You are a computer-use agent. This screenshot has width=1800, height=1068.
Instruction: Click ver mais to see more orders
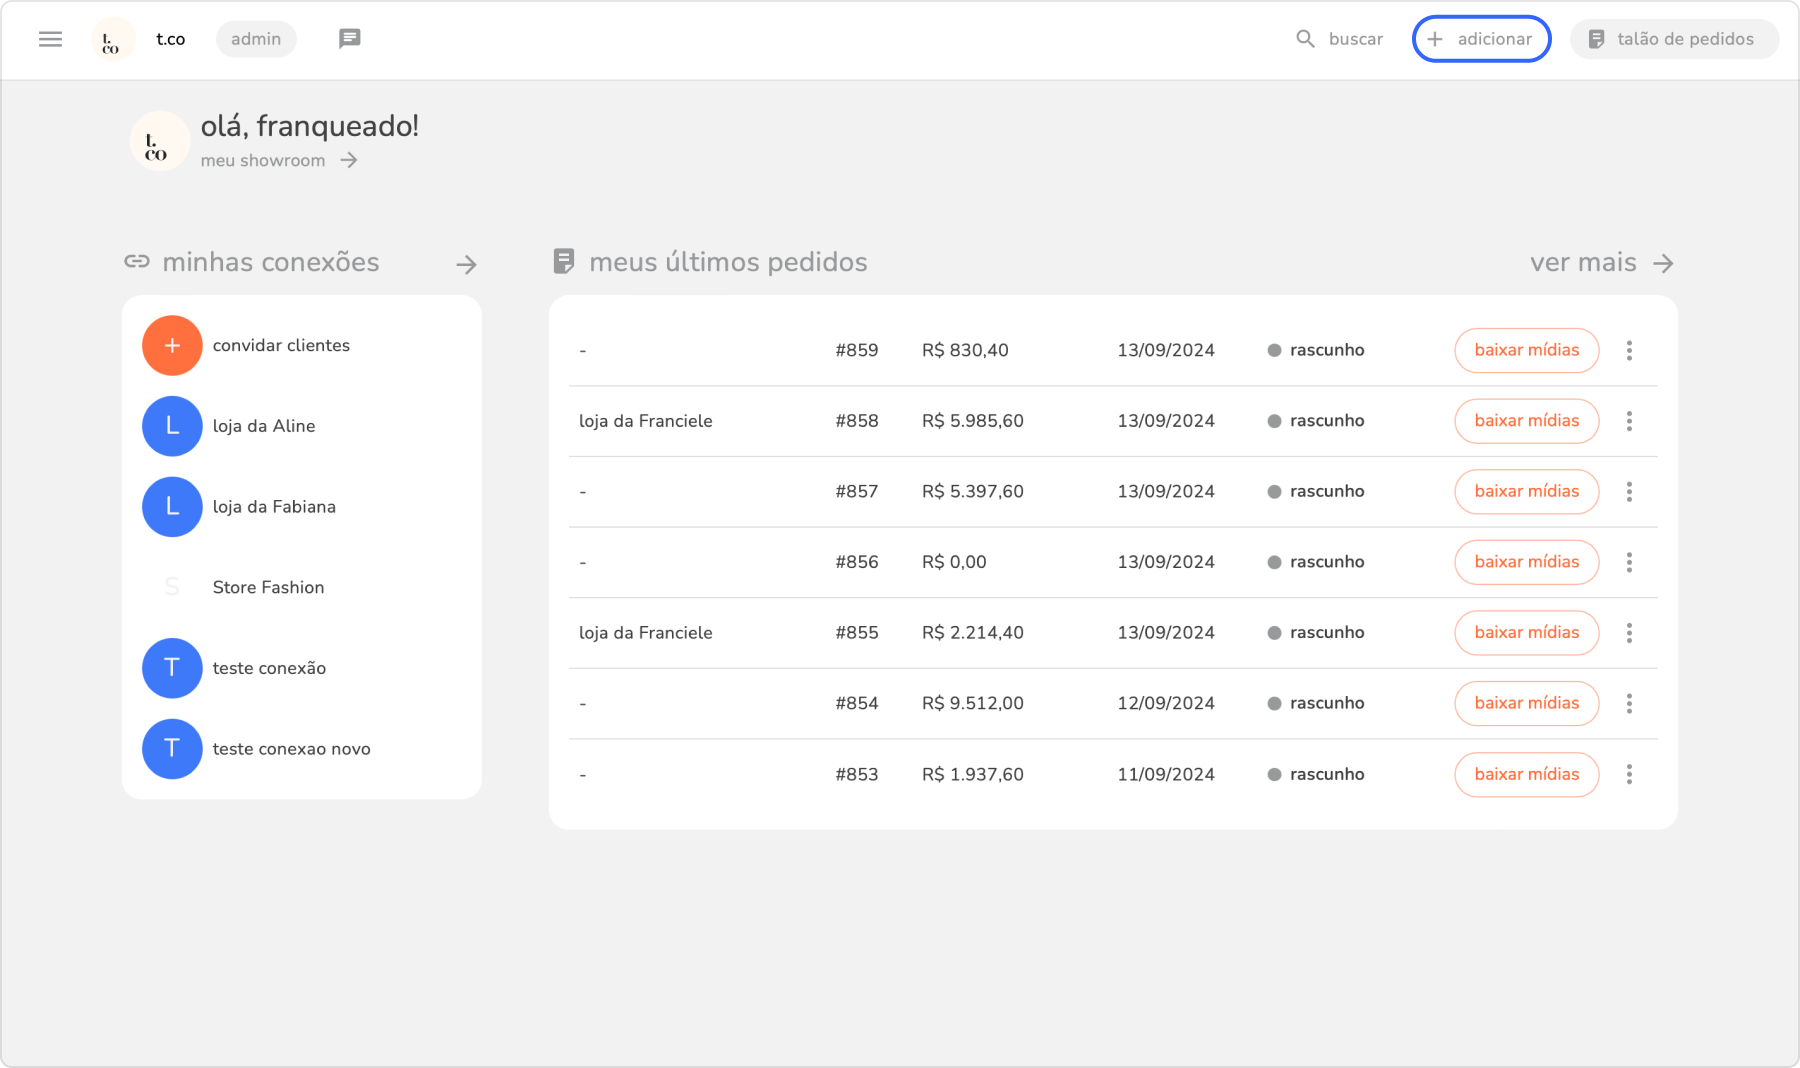[1601, 263]
